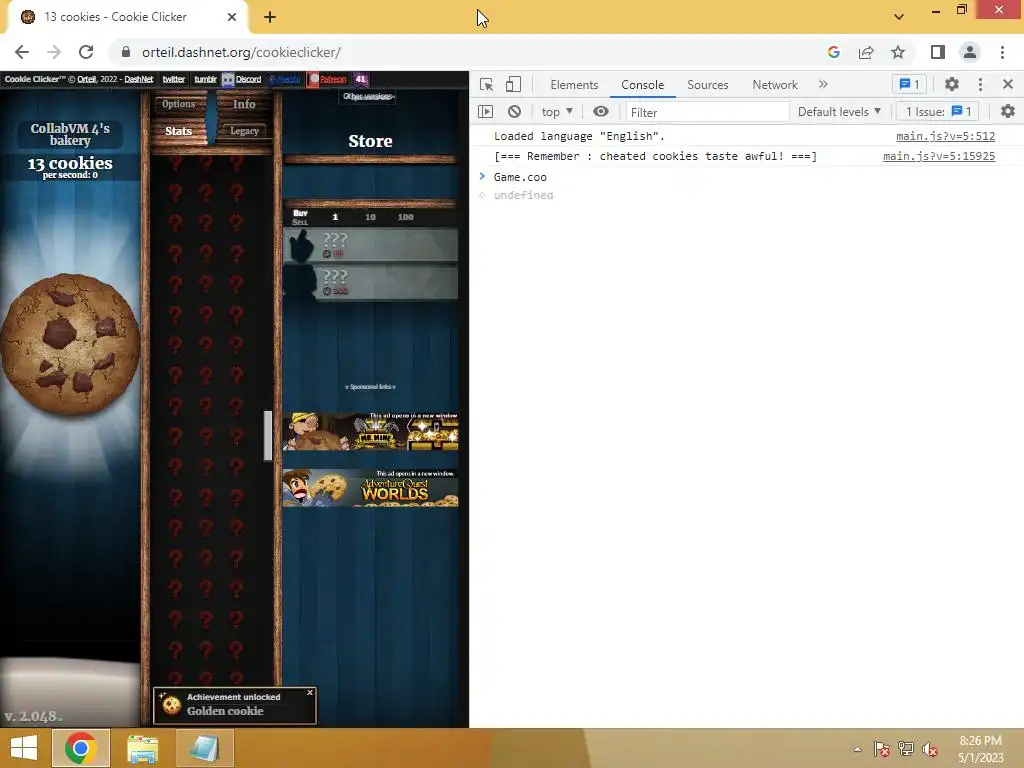Toggle the device toolbar icon in DevTools
Image resolution: width=1024 pixels, height=768 pixels.
coord(513,84)
